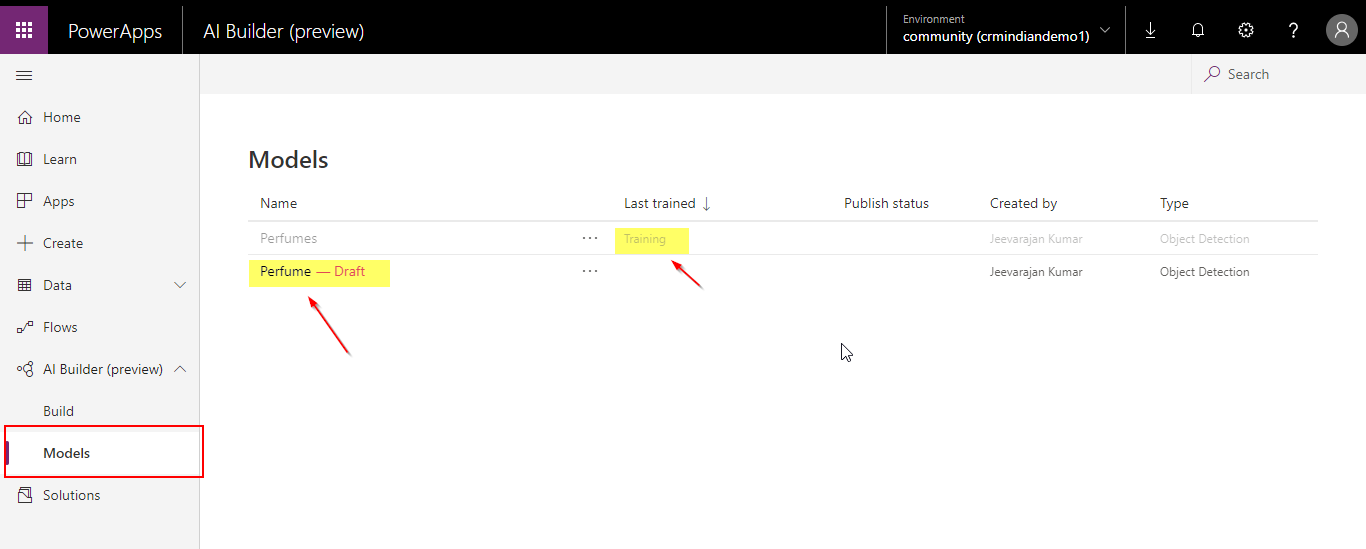Expand the Data section chevron
The image size is (1366, 549).
(180, 285)
